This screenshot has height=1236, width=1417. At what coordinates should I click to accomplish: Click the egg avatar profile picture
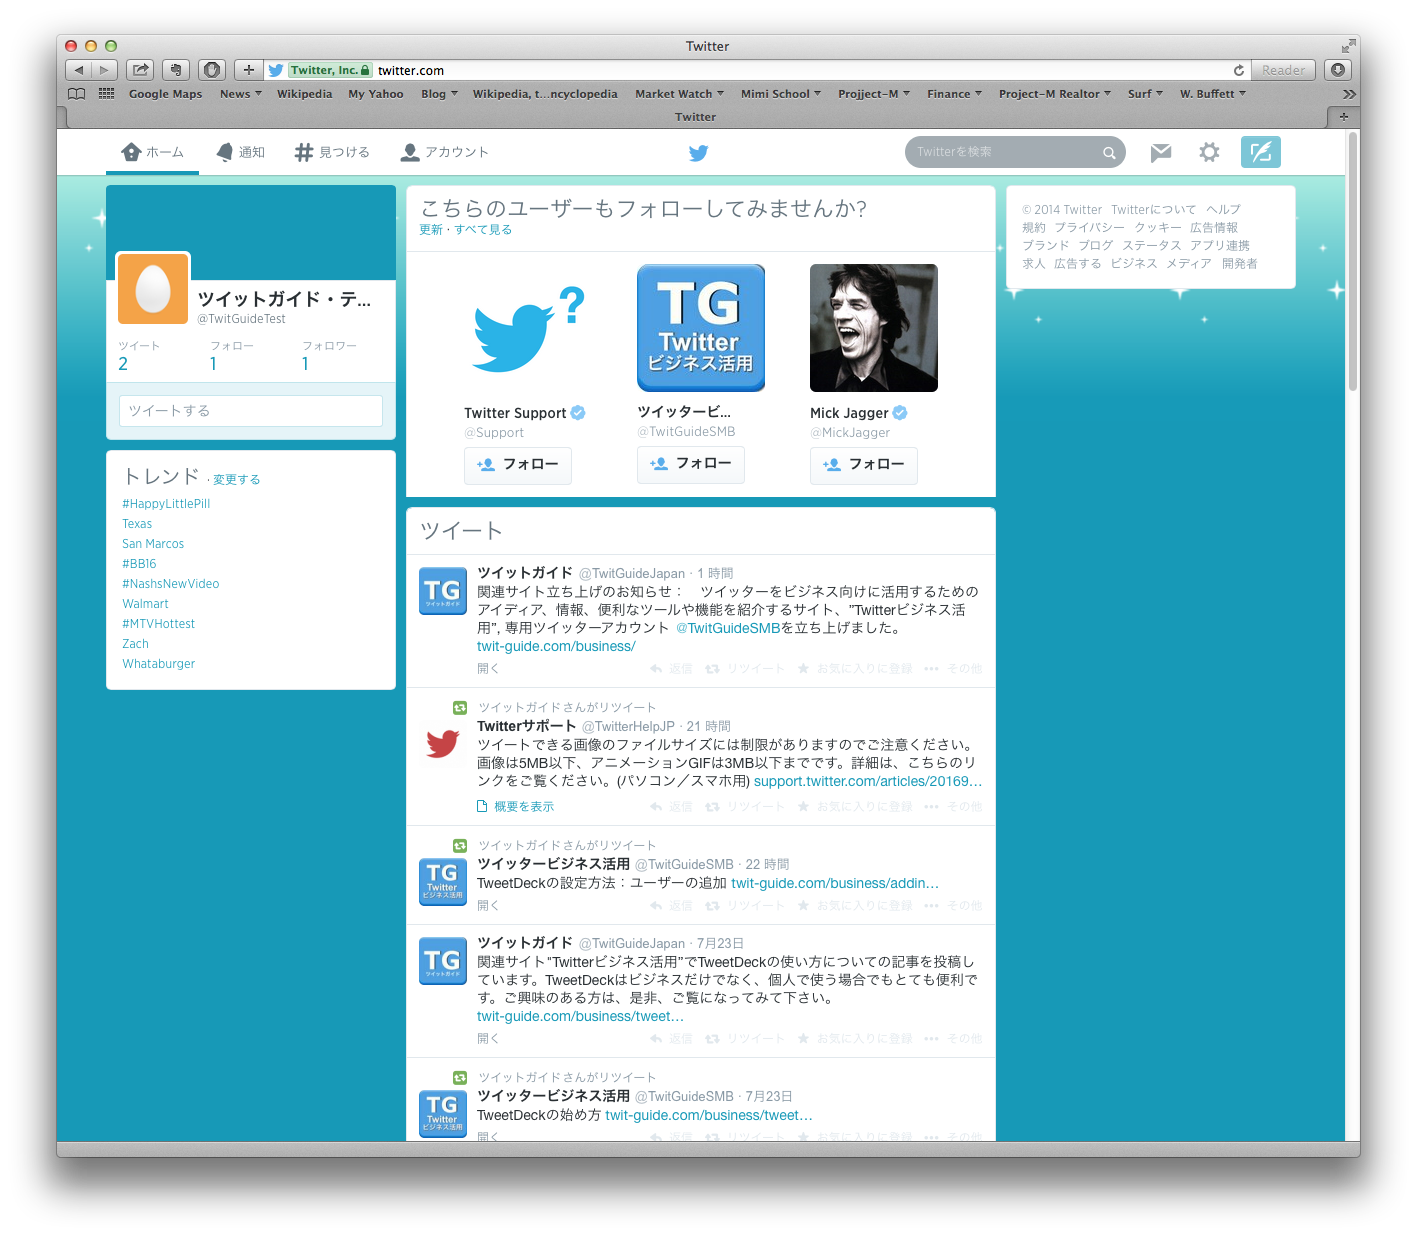point(153,288)
